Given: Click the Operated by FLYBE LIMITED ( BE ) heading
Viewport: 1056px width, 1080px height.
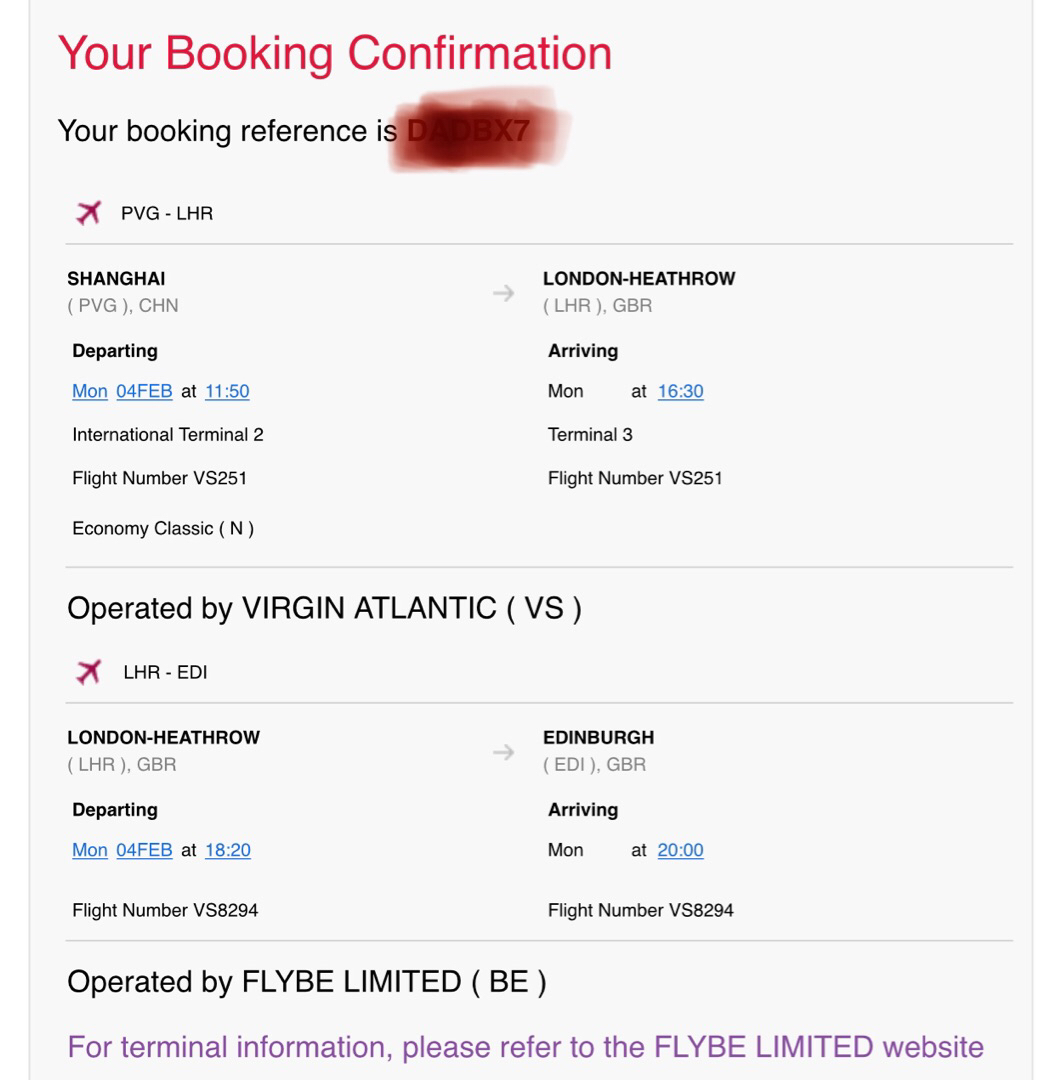Looking at the screenshot, I should (307, 982).
